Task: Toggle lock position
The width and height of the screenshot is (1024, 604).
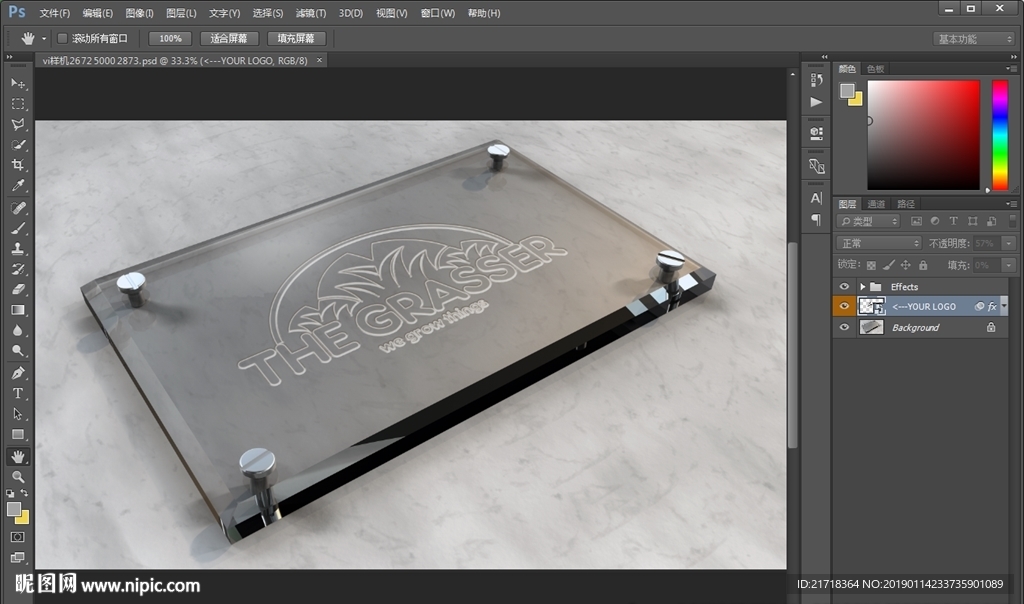Action: (x=906, y=265)
